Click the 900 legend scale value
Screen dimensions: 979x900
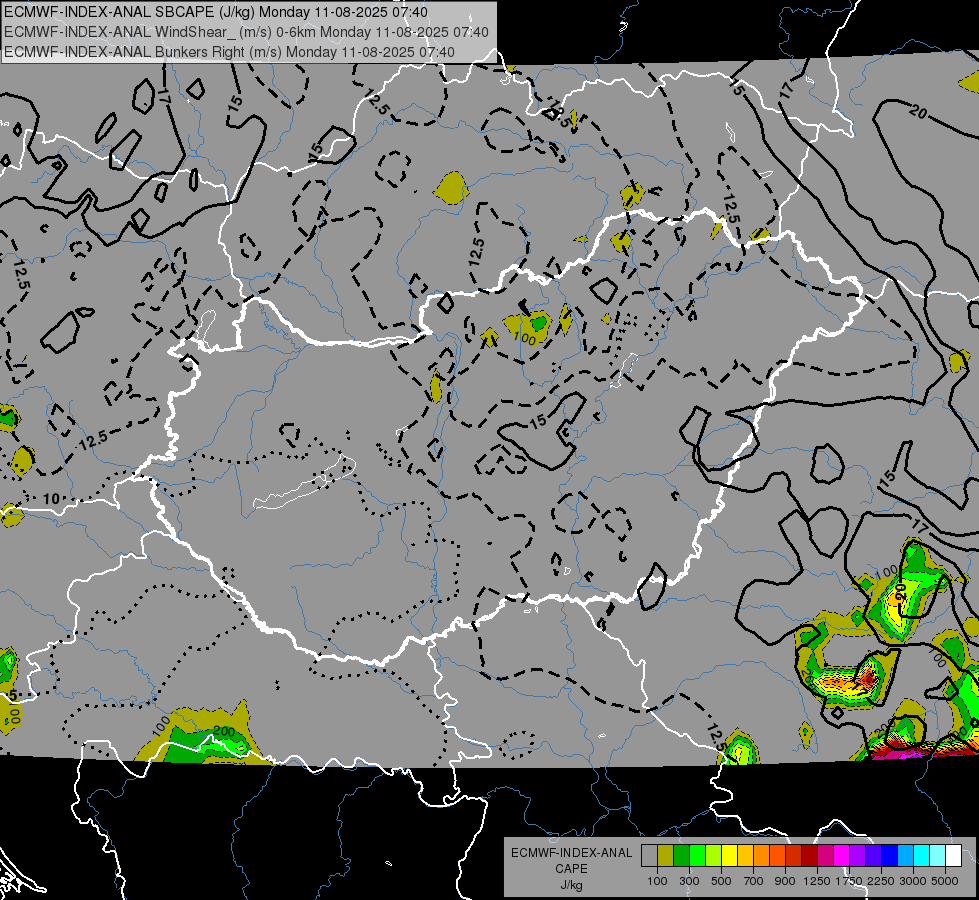(x=785, y=881)
